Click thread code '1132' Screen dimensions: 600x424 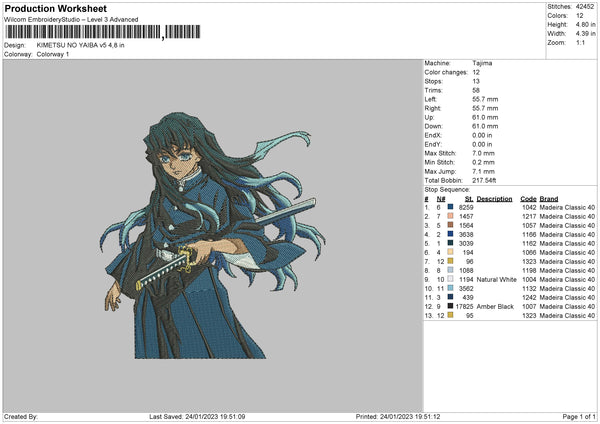[529, 289]
